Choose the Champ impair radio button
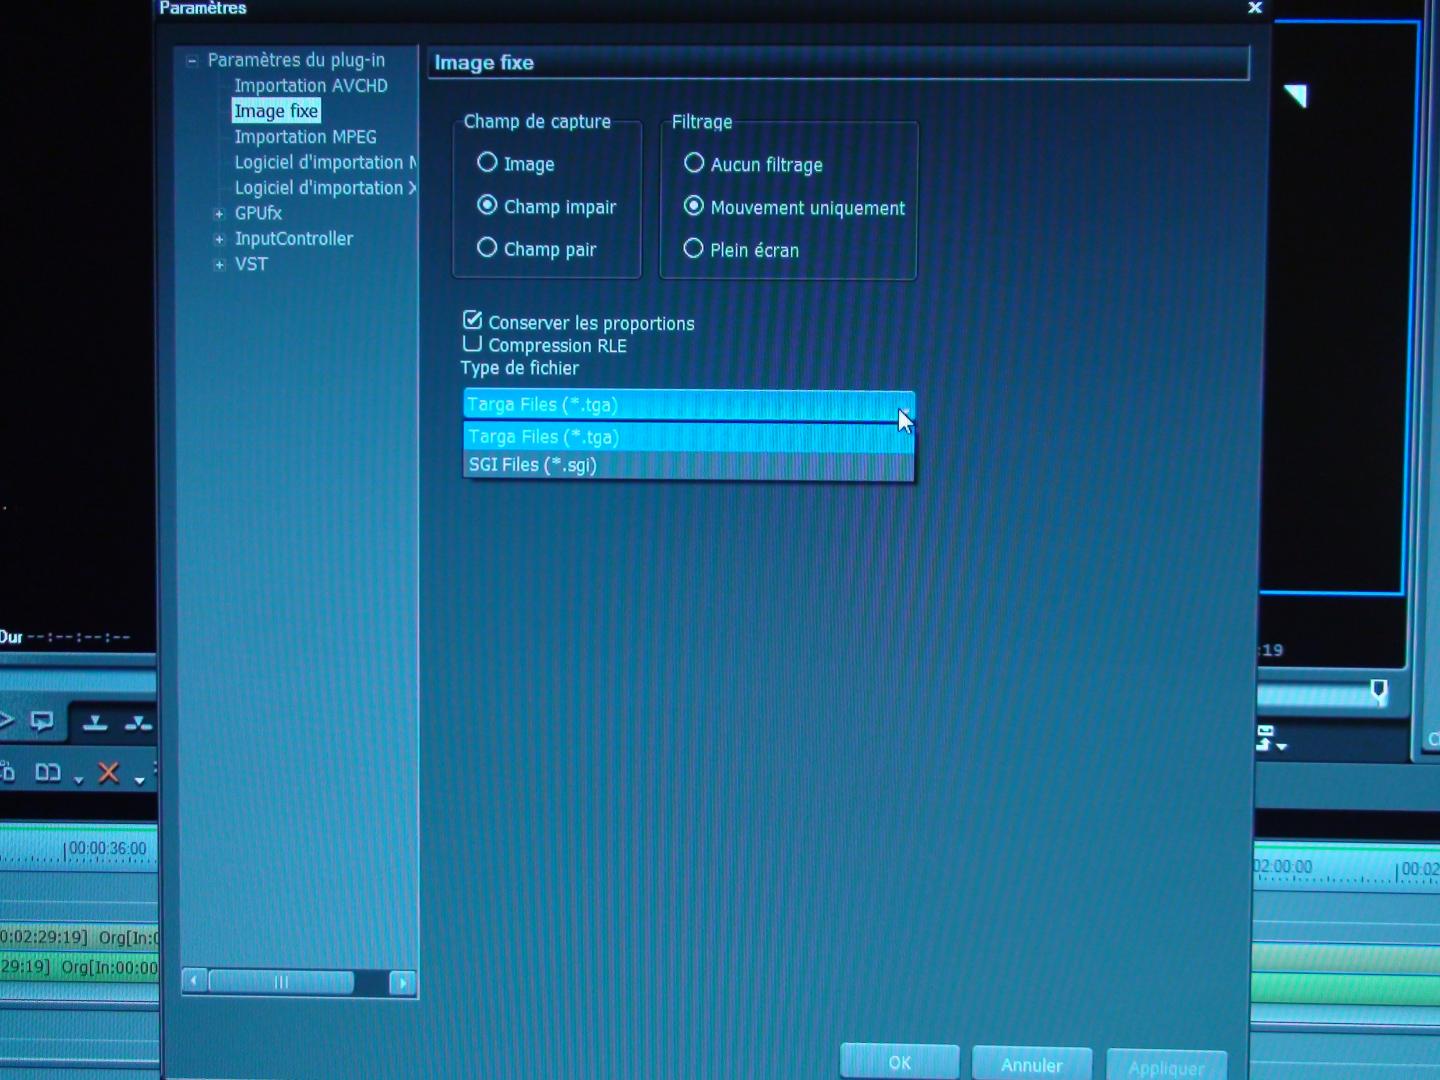 coord(487,205)
